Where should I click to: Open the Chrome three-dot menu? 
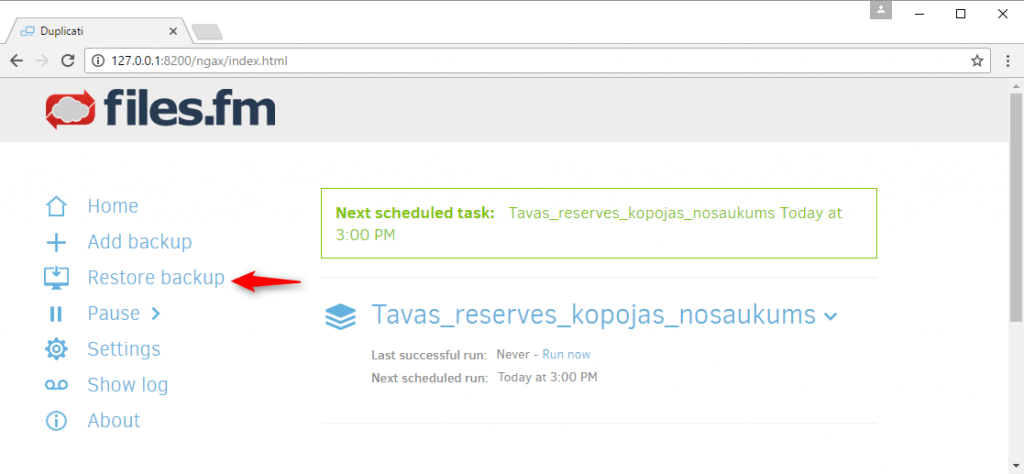pyautogui.click(x=1010, y=61)
